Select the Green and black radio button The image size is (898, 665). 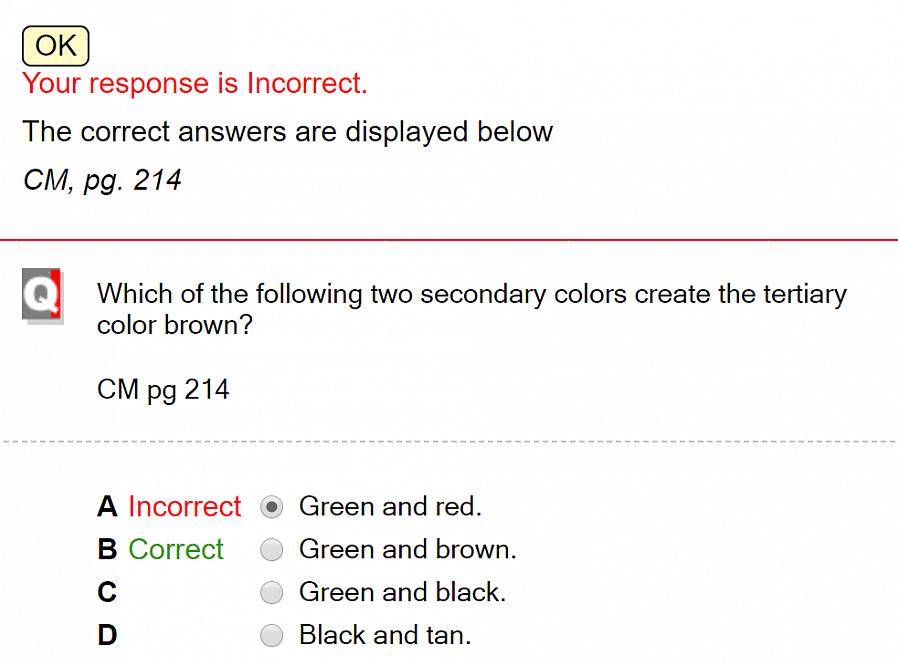[x=271, y=593]
